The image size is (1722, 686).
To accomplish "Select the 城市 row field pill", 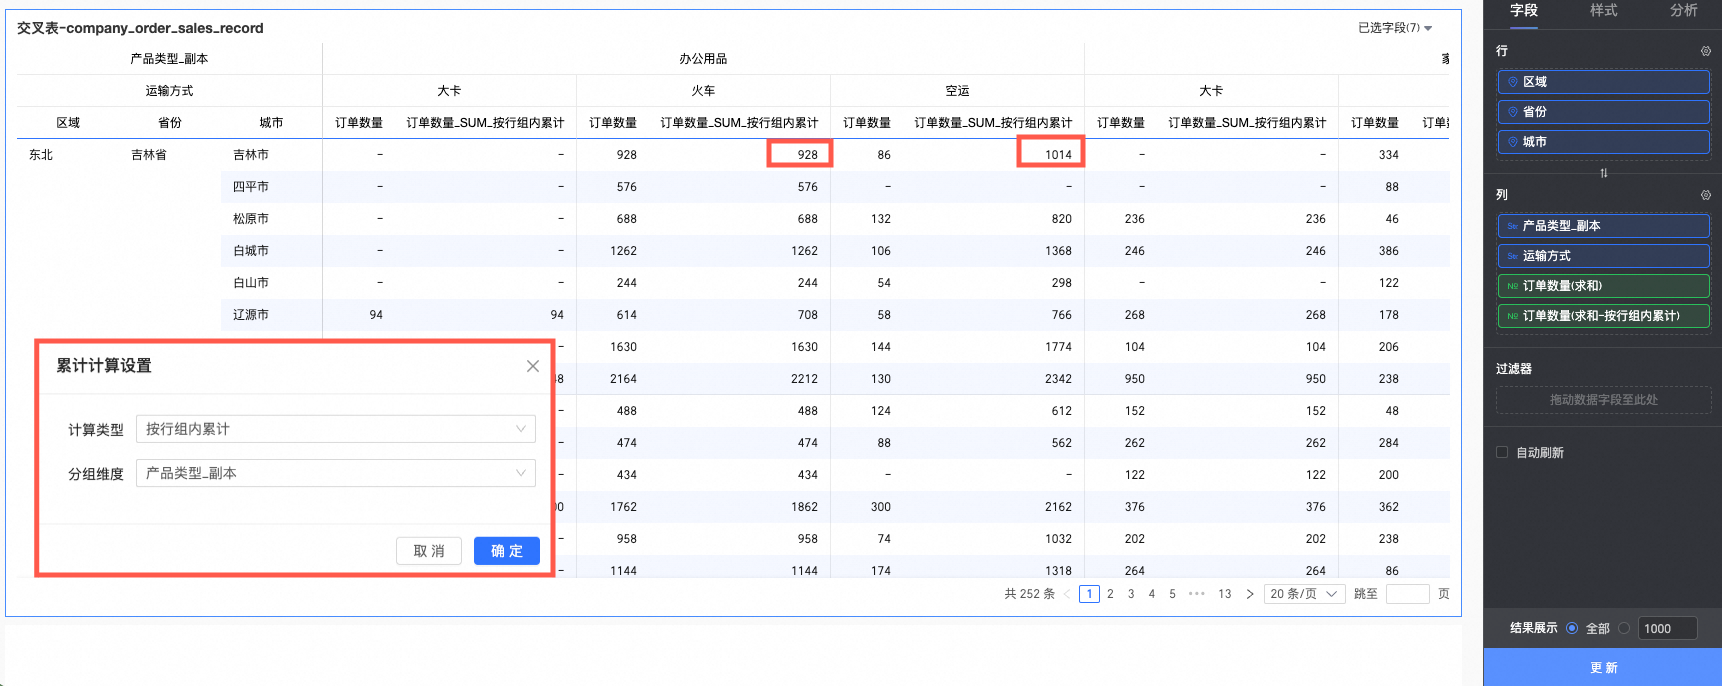I will [x=1604, y=142].
